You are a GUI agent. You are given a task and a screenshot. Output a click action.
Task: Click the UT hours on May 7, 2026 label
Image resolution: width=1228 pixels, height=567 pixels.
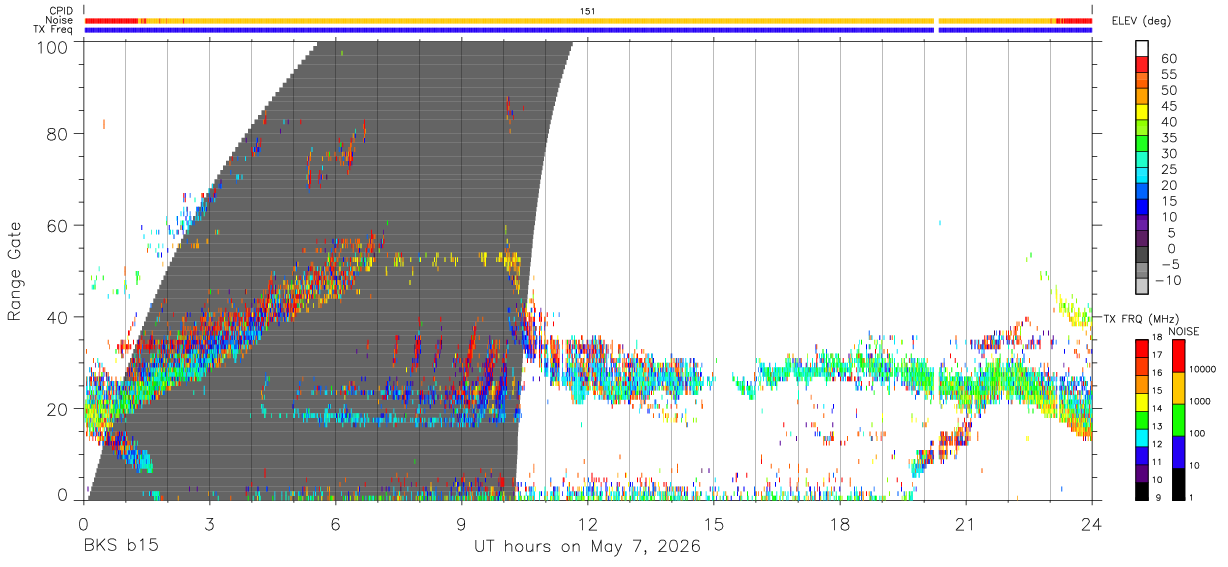[x=587, y=546]
